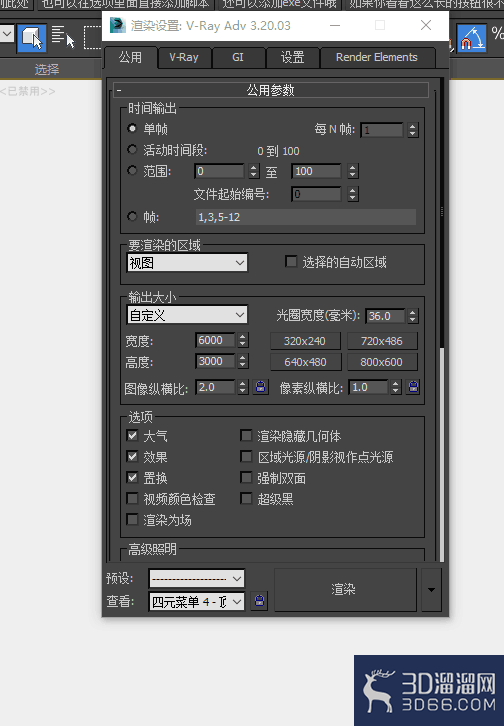
Task: Click the 320x240 preset button
Action: coord(305,341)
